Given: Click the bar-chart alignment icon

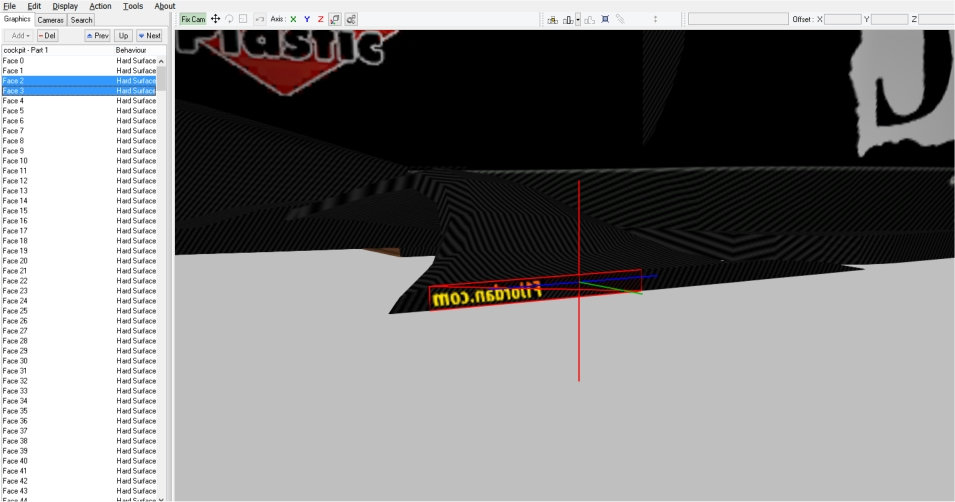Looking at the screenshot, I should click(x=568, y=19).
